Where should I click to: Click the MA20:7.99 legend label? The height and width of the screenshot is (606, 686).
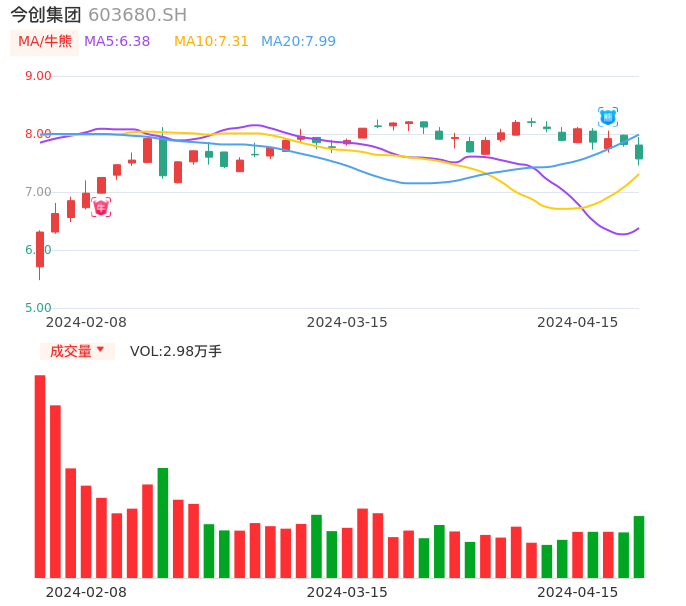pyautogui.click(x=298, y=42)
